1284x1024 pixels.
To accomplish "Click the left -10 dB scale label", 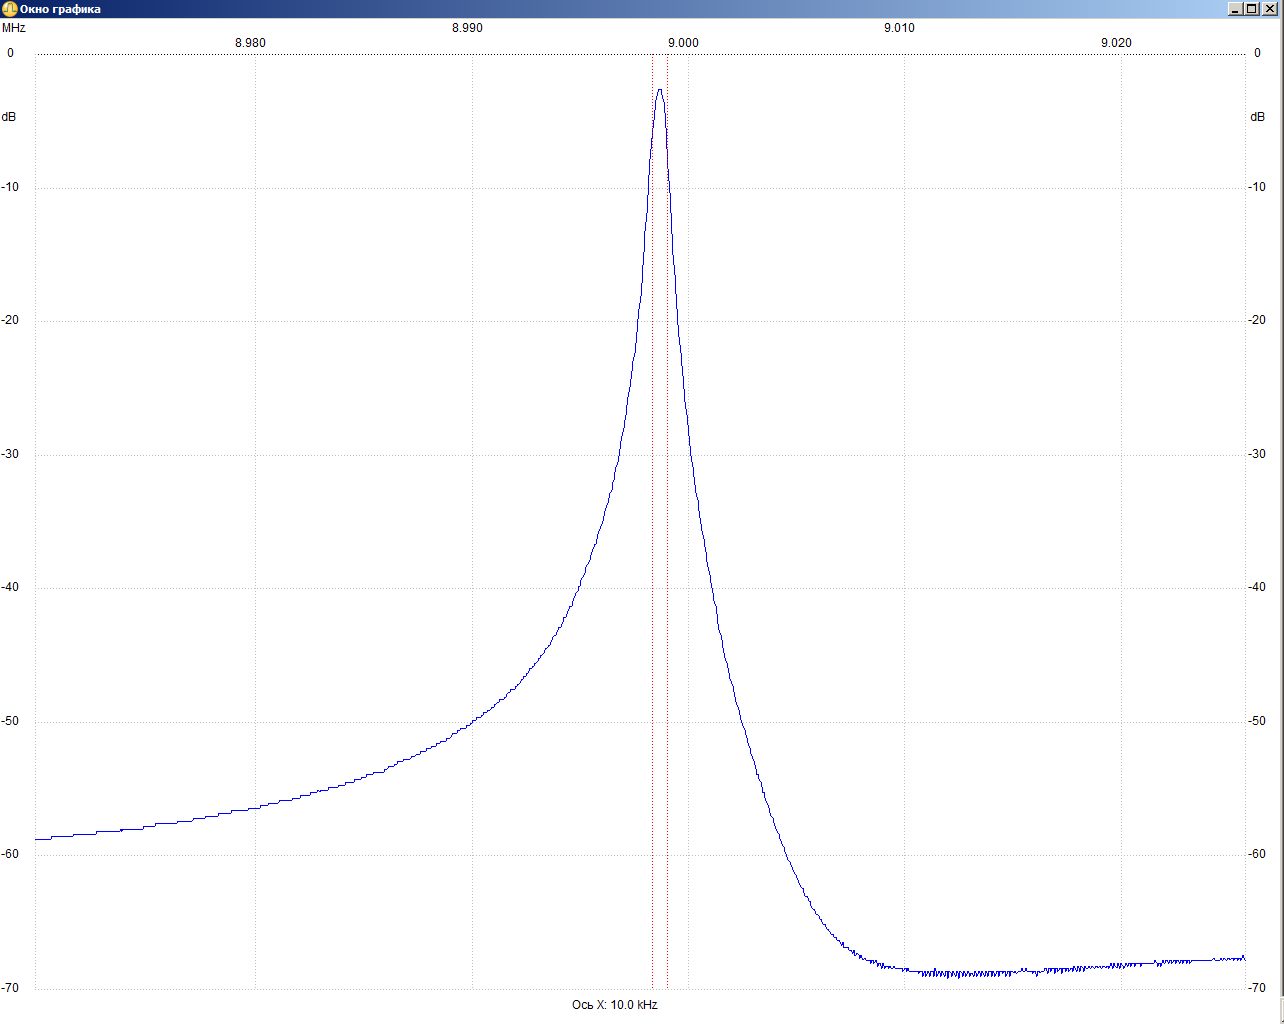I will coord(10,187).
